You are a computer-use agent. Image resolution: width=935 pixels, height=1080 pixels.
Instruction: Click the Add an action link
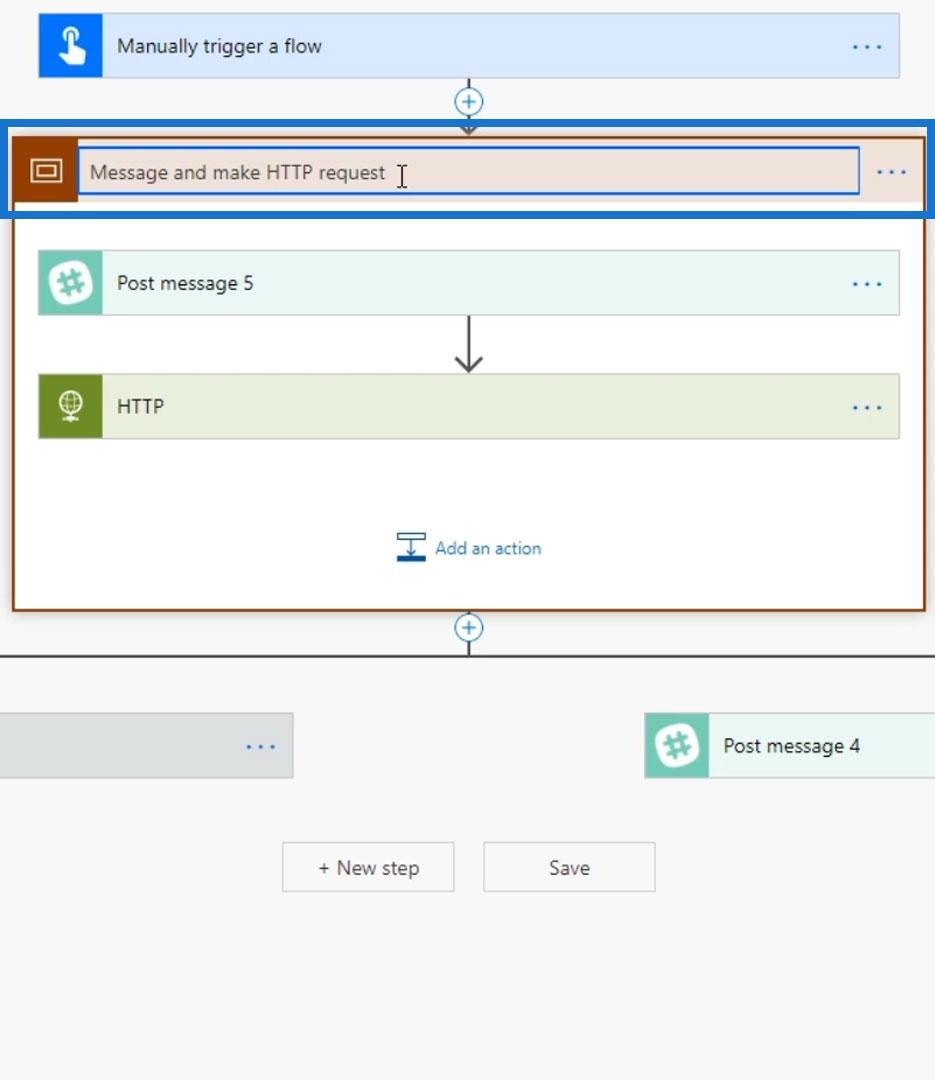[x=488, y=548]
